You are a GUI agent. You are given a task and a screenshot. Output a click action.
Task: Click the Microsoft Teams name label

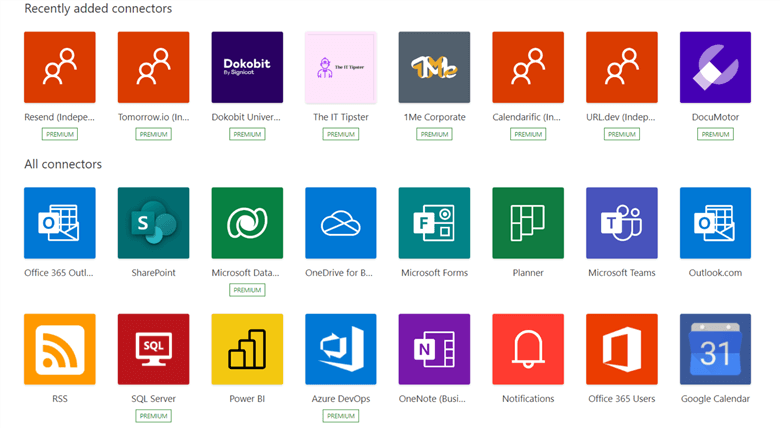pyautogui.click(x=622, y=273)
